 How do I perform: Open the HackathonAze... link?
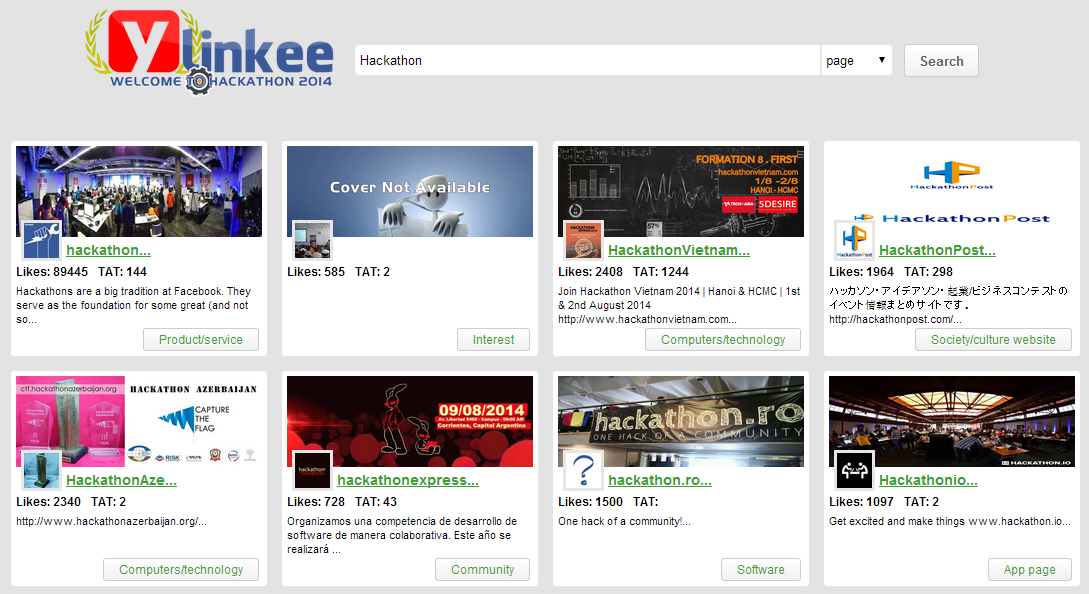pos(121,480)
